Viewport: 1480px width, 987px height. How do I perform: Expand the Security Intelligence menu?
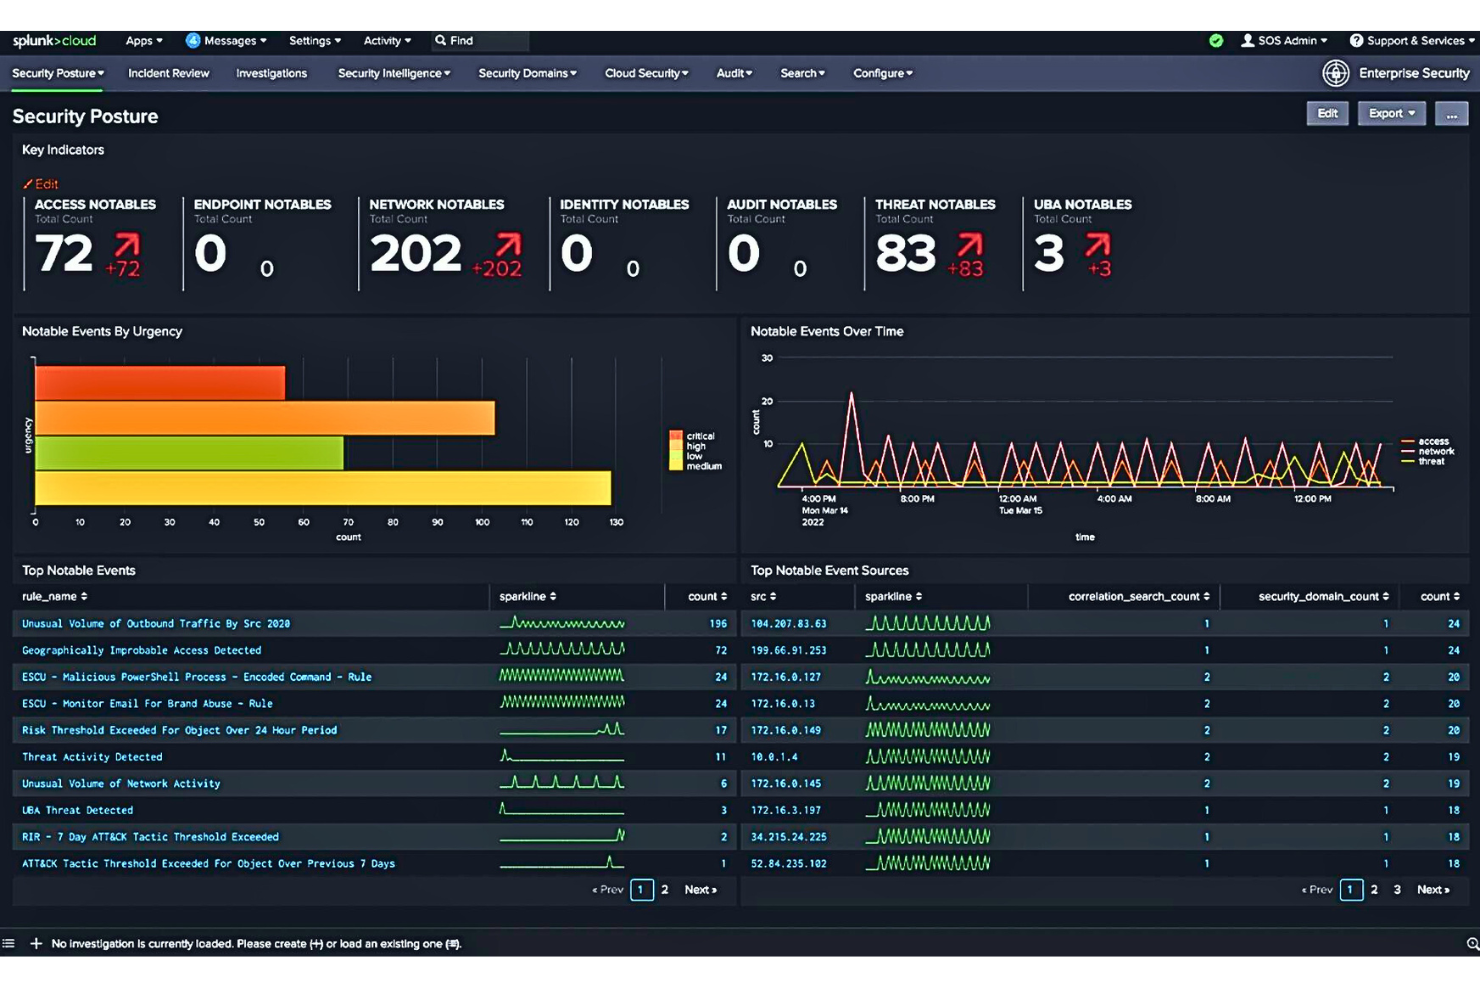(x=393, y=73)
